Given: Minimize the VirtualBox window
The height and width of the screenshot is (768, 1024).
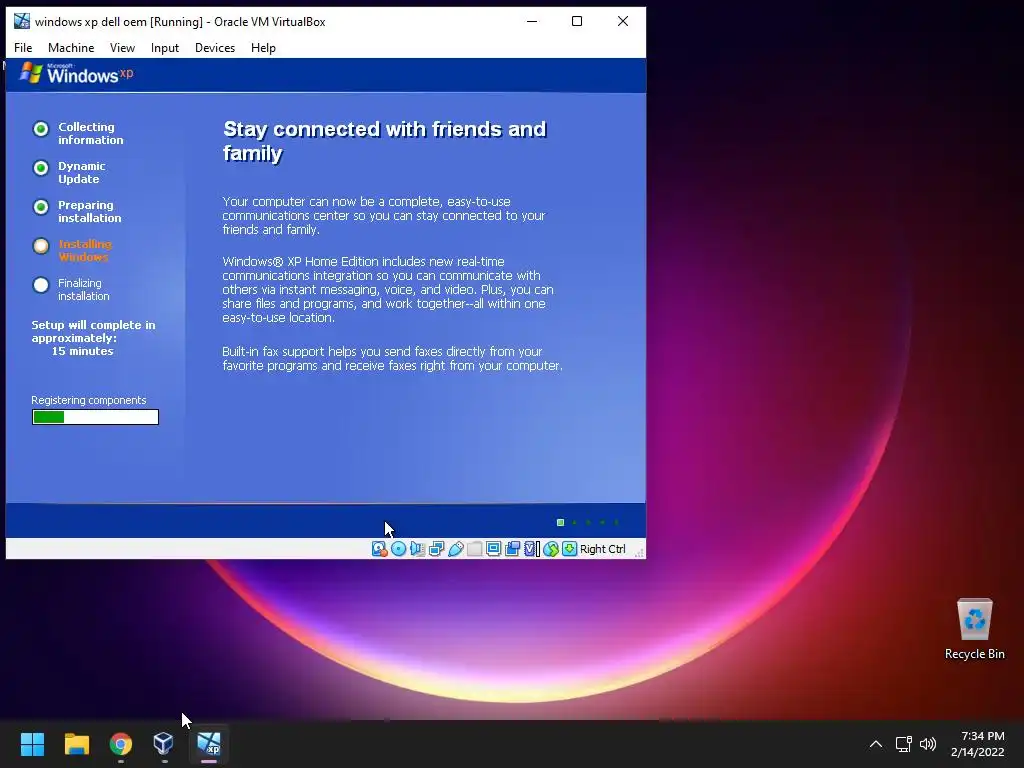Looking at the screenshot, I should (532, 22).
